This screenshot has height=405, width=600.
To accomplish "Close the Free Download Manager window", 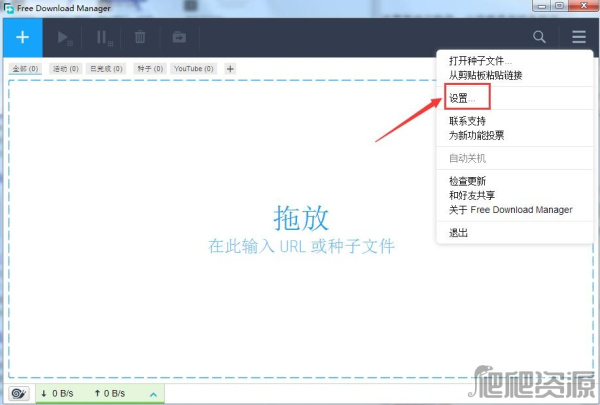I will [584, 6].
